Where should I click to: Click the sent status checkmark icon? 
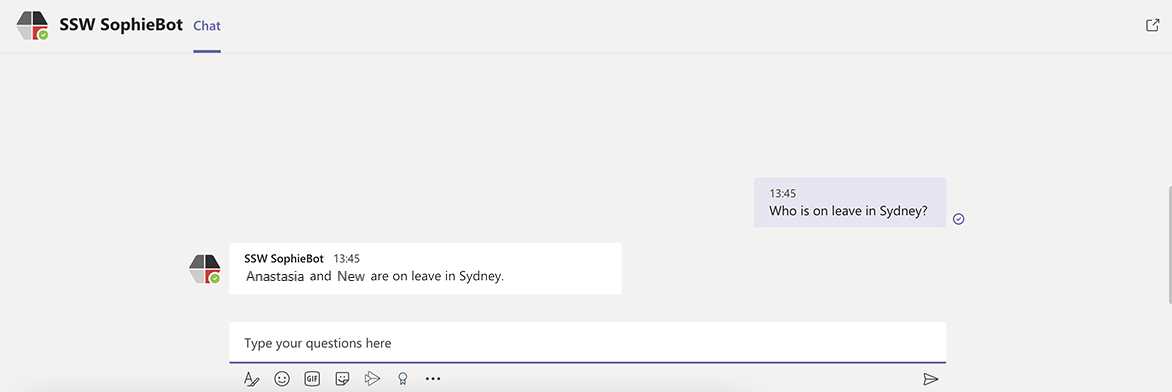click(959, 219)
